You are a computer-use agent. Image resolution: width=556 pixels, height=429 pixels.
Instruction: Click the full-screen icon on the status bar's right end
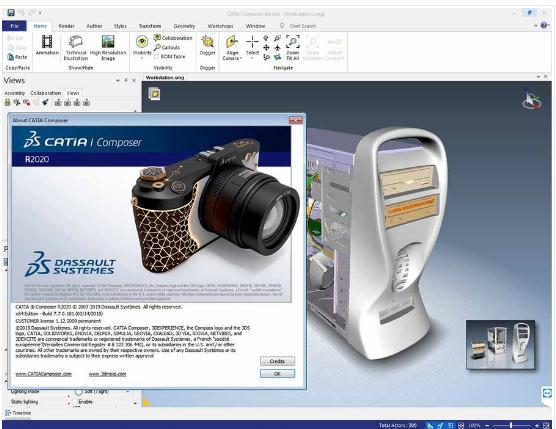[x=547, y=425]
